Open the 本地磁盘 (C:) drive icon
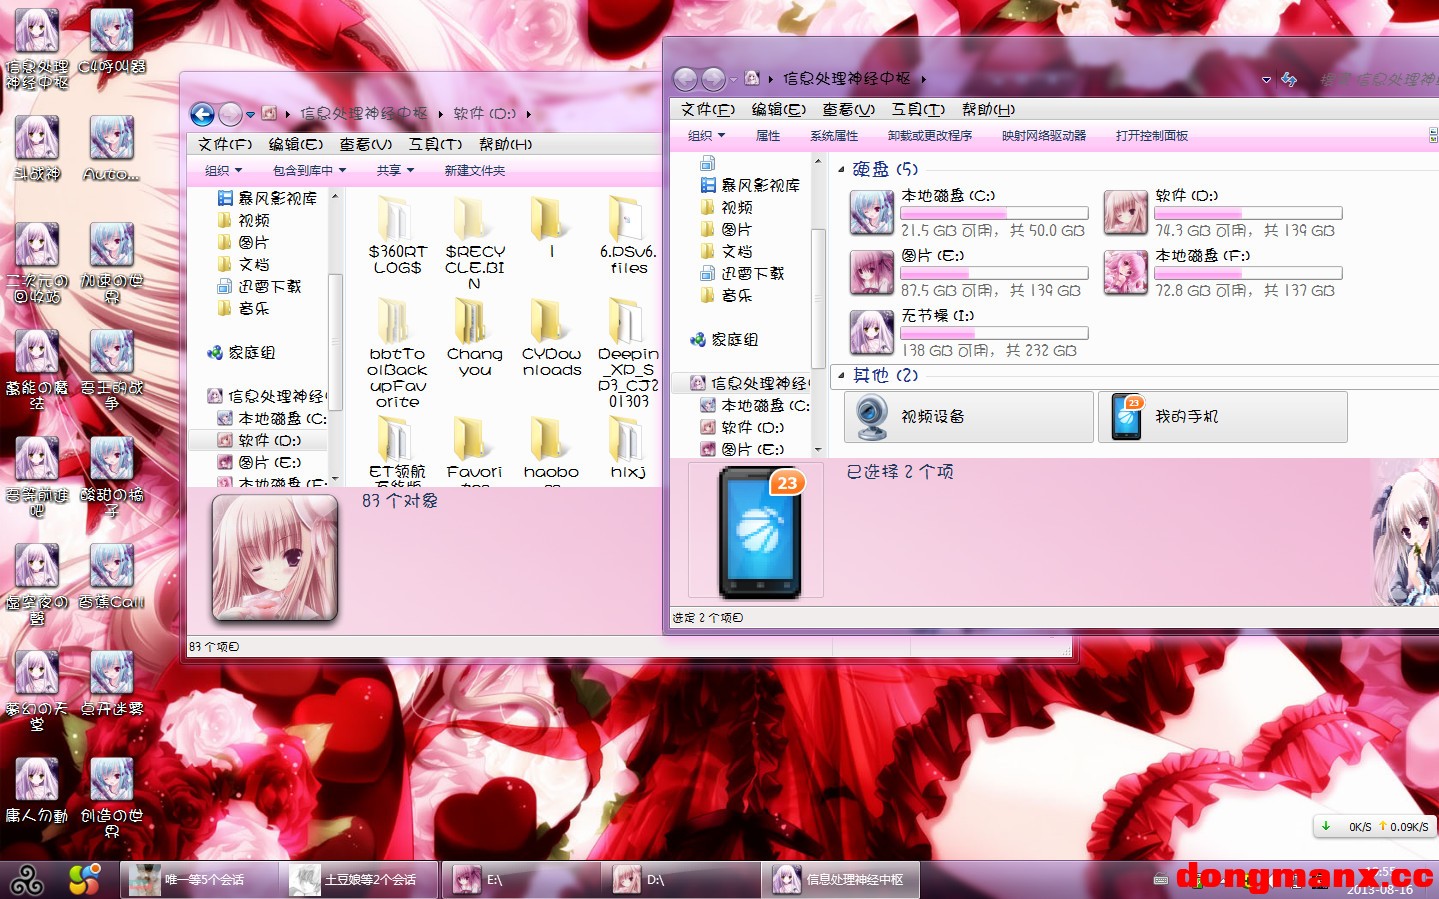The image size is (1439, 899). [871, 212]
